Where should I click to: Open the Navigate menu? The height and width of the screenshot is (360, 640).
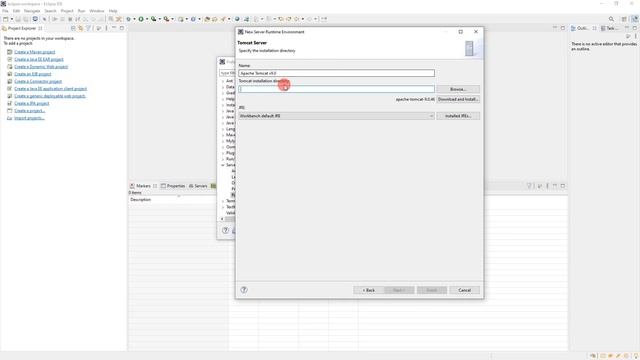(32, 11)
